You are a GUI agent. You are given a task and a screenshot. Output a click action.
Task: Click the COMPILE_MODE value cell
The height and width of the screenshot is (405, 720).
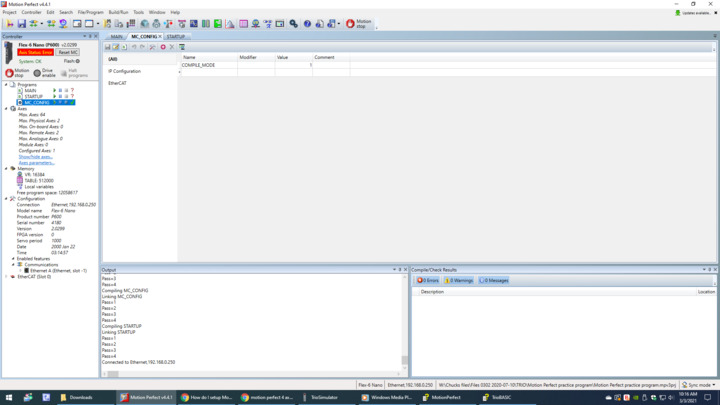(293, 65)
